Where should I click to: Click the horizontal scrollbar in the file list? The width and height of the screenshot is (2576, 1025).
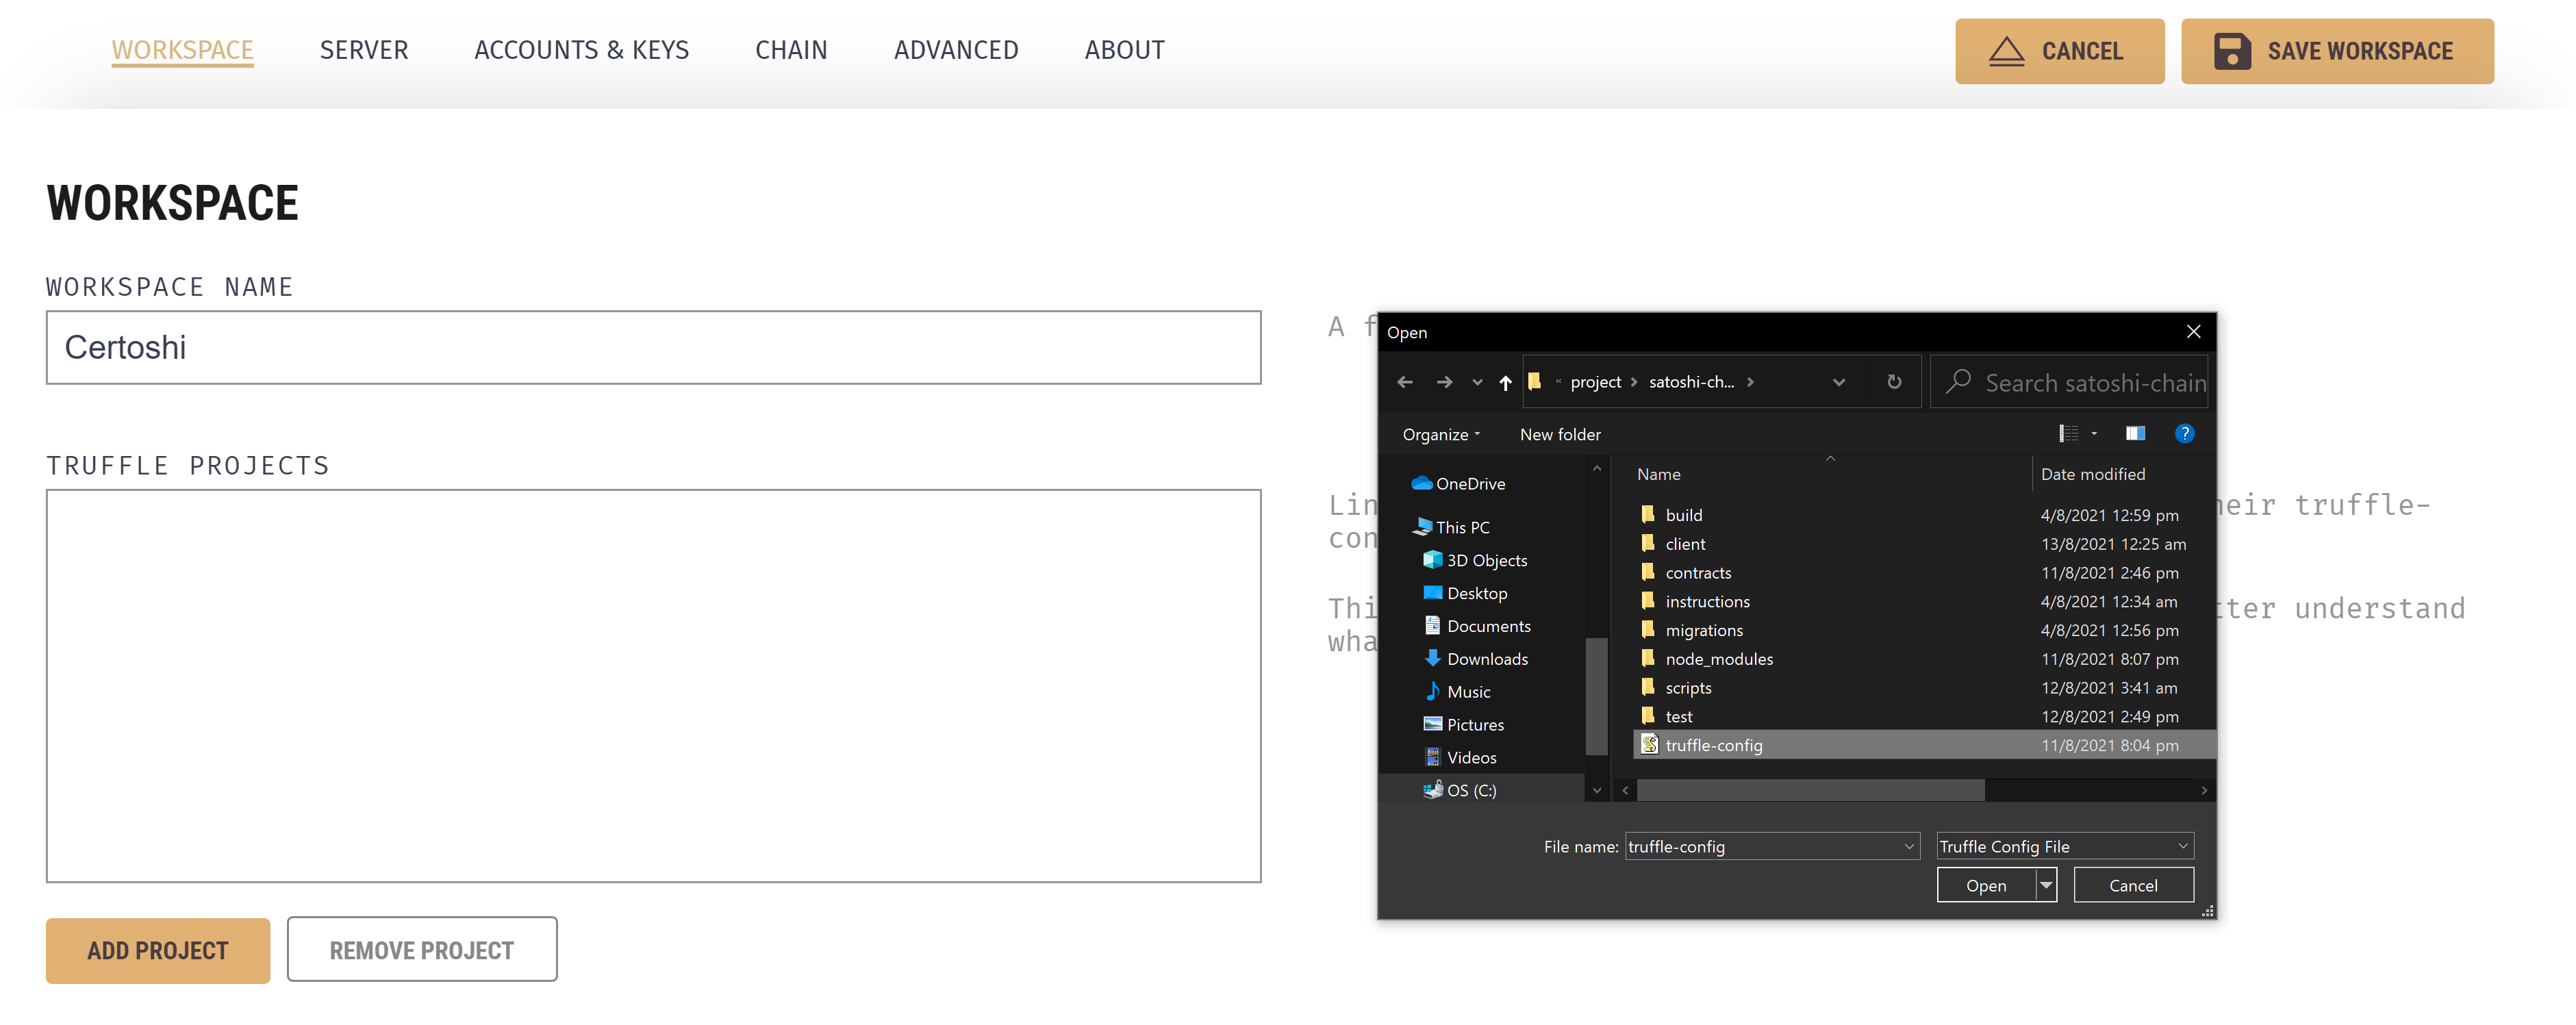(x=1810, y=790)
